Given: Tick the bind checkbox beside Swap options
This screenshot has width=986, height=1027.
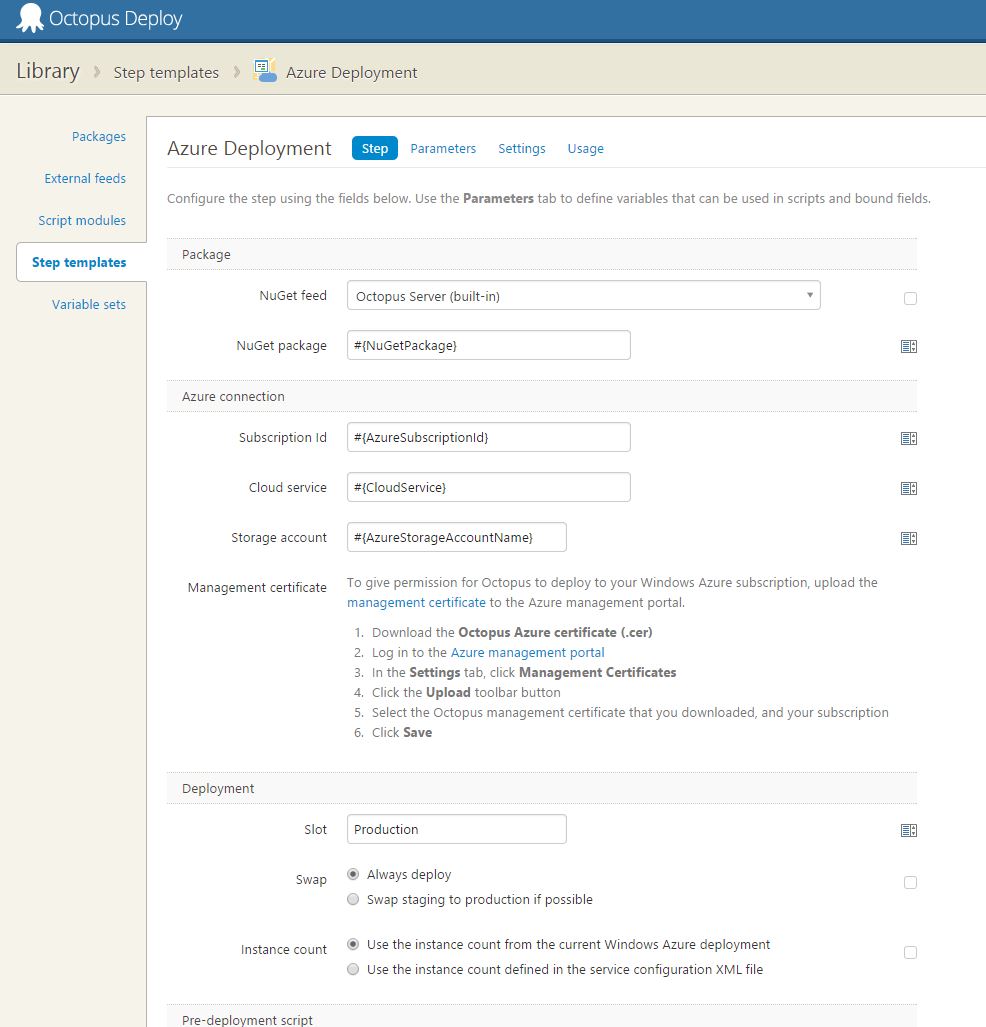Looking at the screenshot, I should 910,882.
